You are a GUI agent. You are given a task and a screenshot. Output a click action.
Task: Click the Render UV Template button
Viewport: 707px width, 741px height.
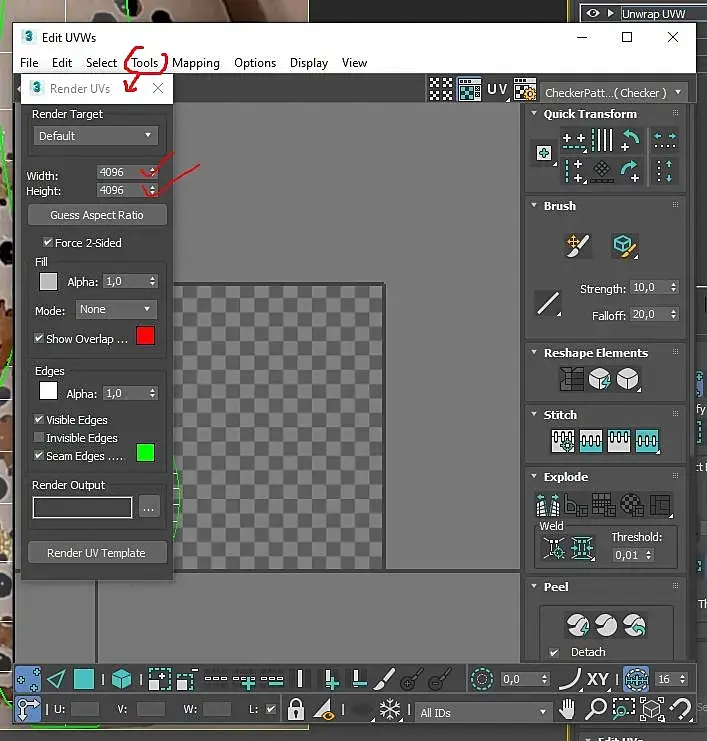(x=97, y=553)
